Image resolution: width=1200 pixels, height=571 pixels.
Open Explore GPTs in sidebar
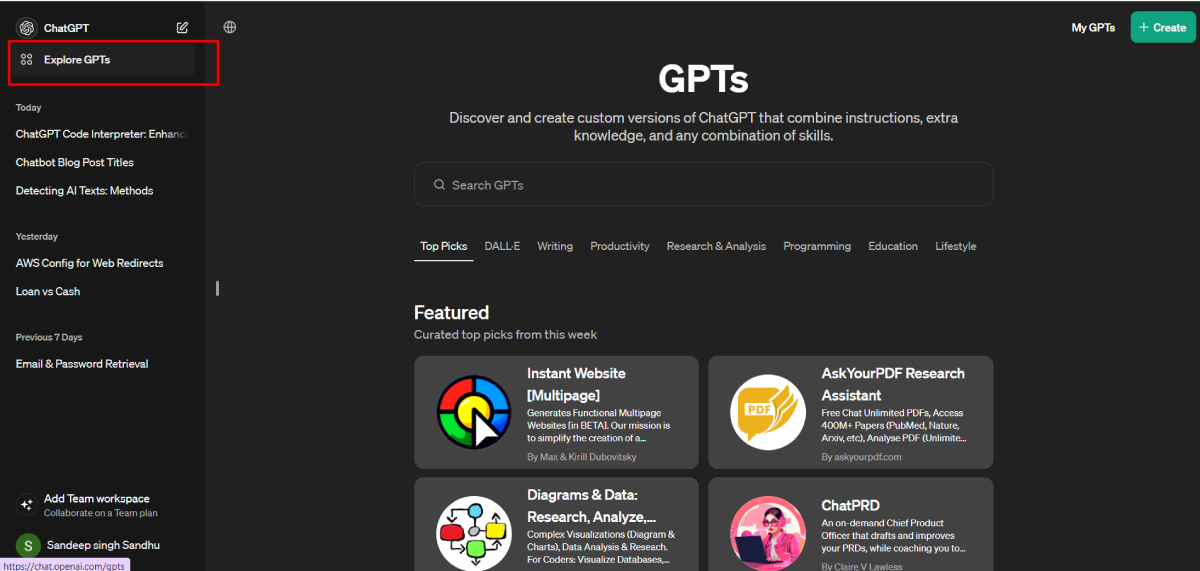(x=103, y=60)
